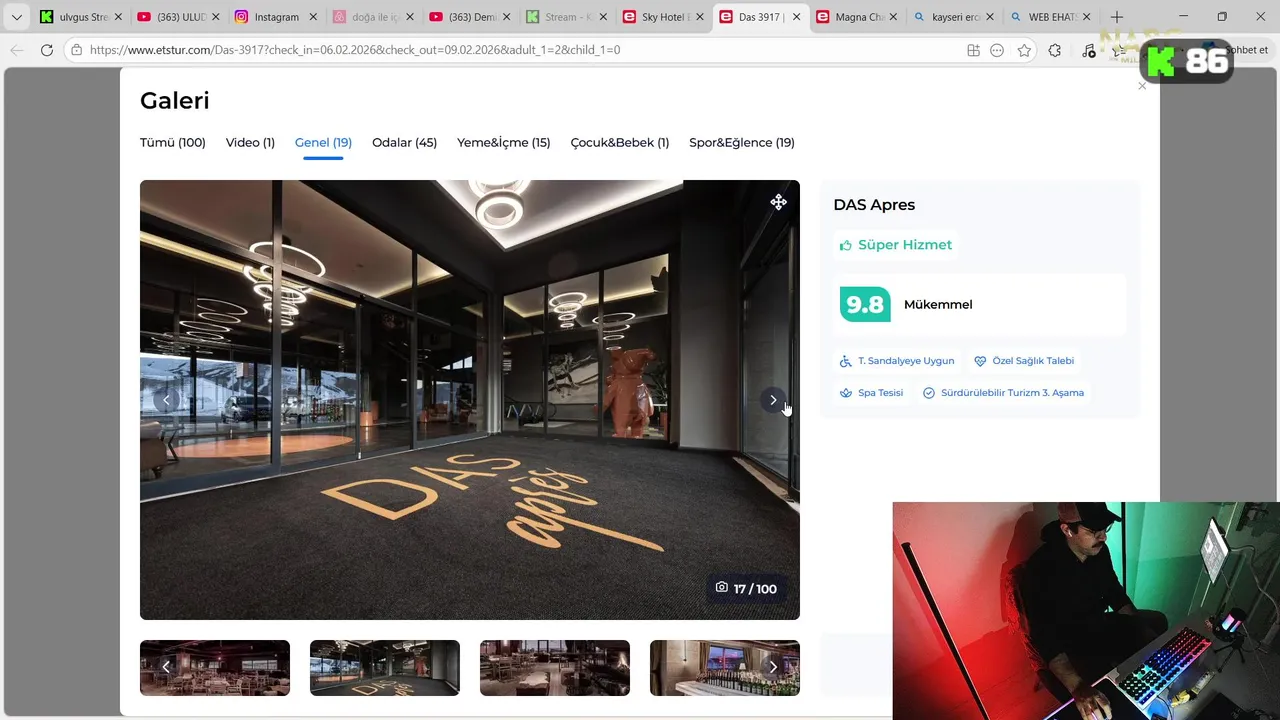Close the WEB EHAT tab
1280x720 pixels.
(1087, 17)
